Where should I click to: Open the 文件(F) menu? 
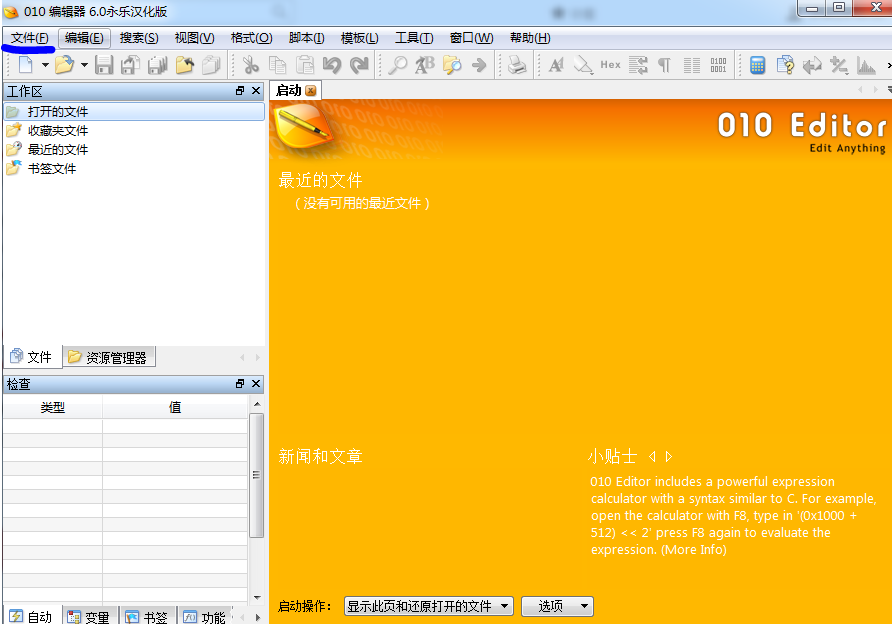pos(27,37)
